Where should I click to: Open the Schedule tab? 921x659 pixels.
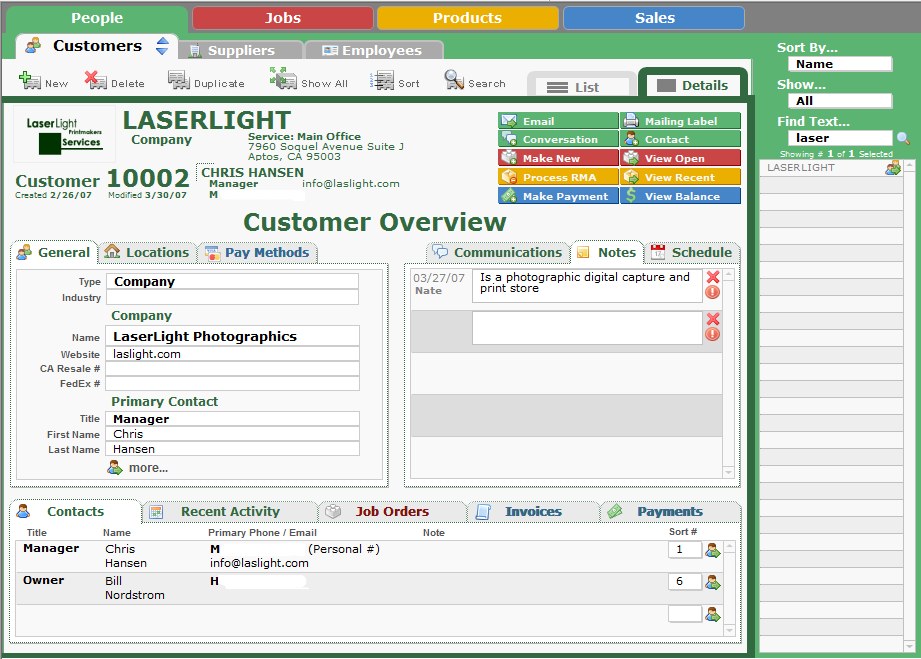(x=692, y=252)
